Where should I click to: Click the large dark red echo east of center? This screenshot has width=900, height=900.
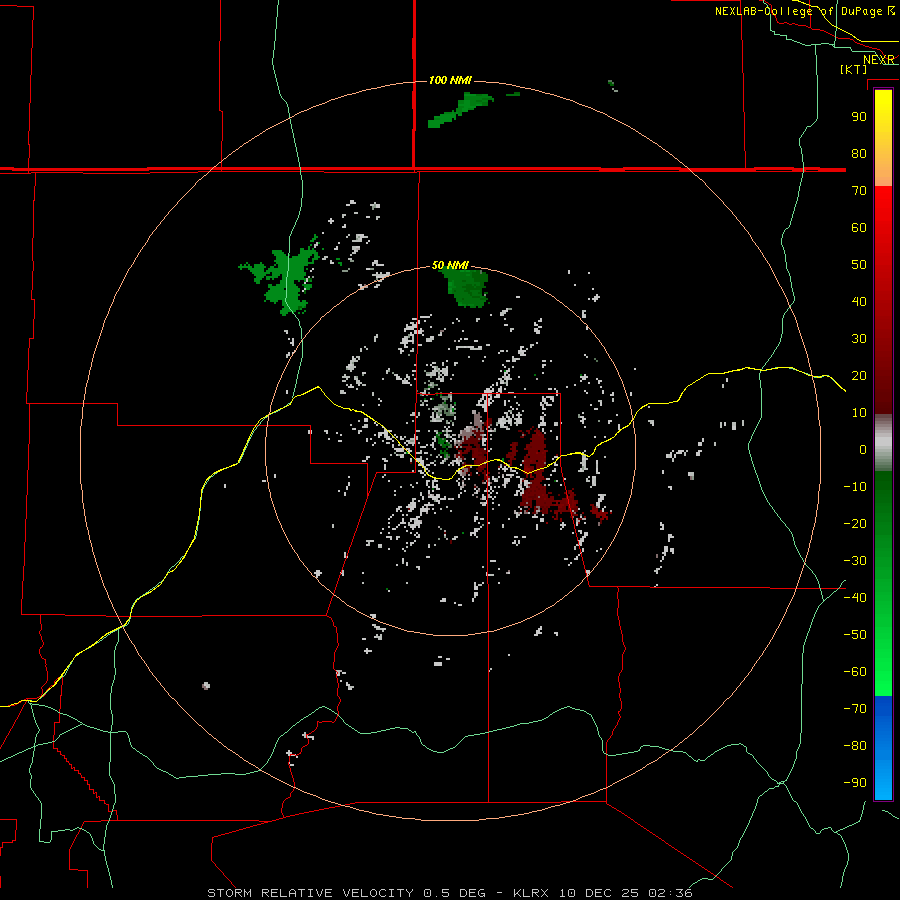coord(534,476)
